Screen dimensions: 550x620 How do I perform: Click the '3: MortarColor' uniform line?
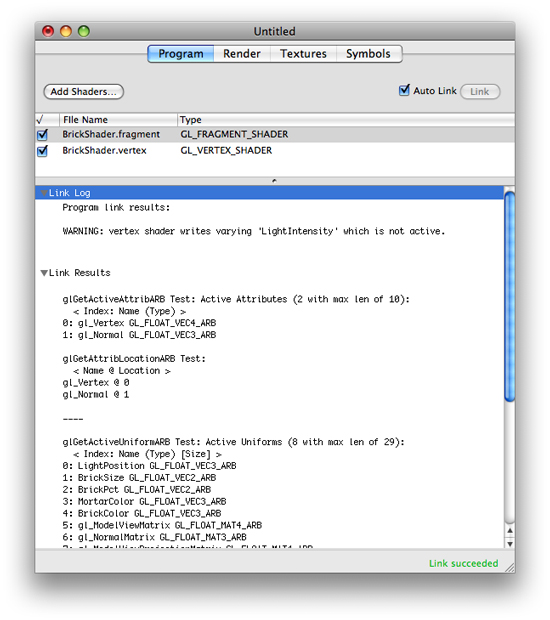[x=144, y=501]
